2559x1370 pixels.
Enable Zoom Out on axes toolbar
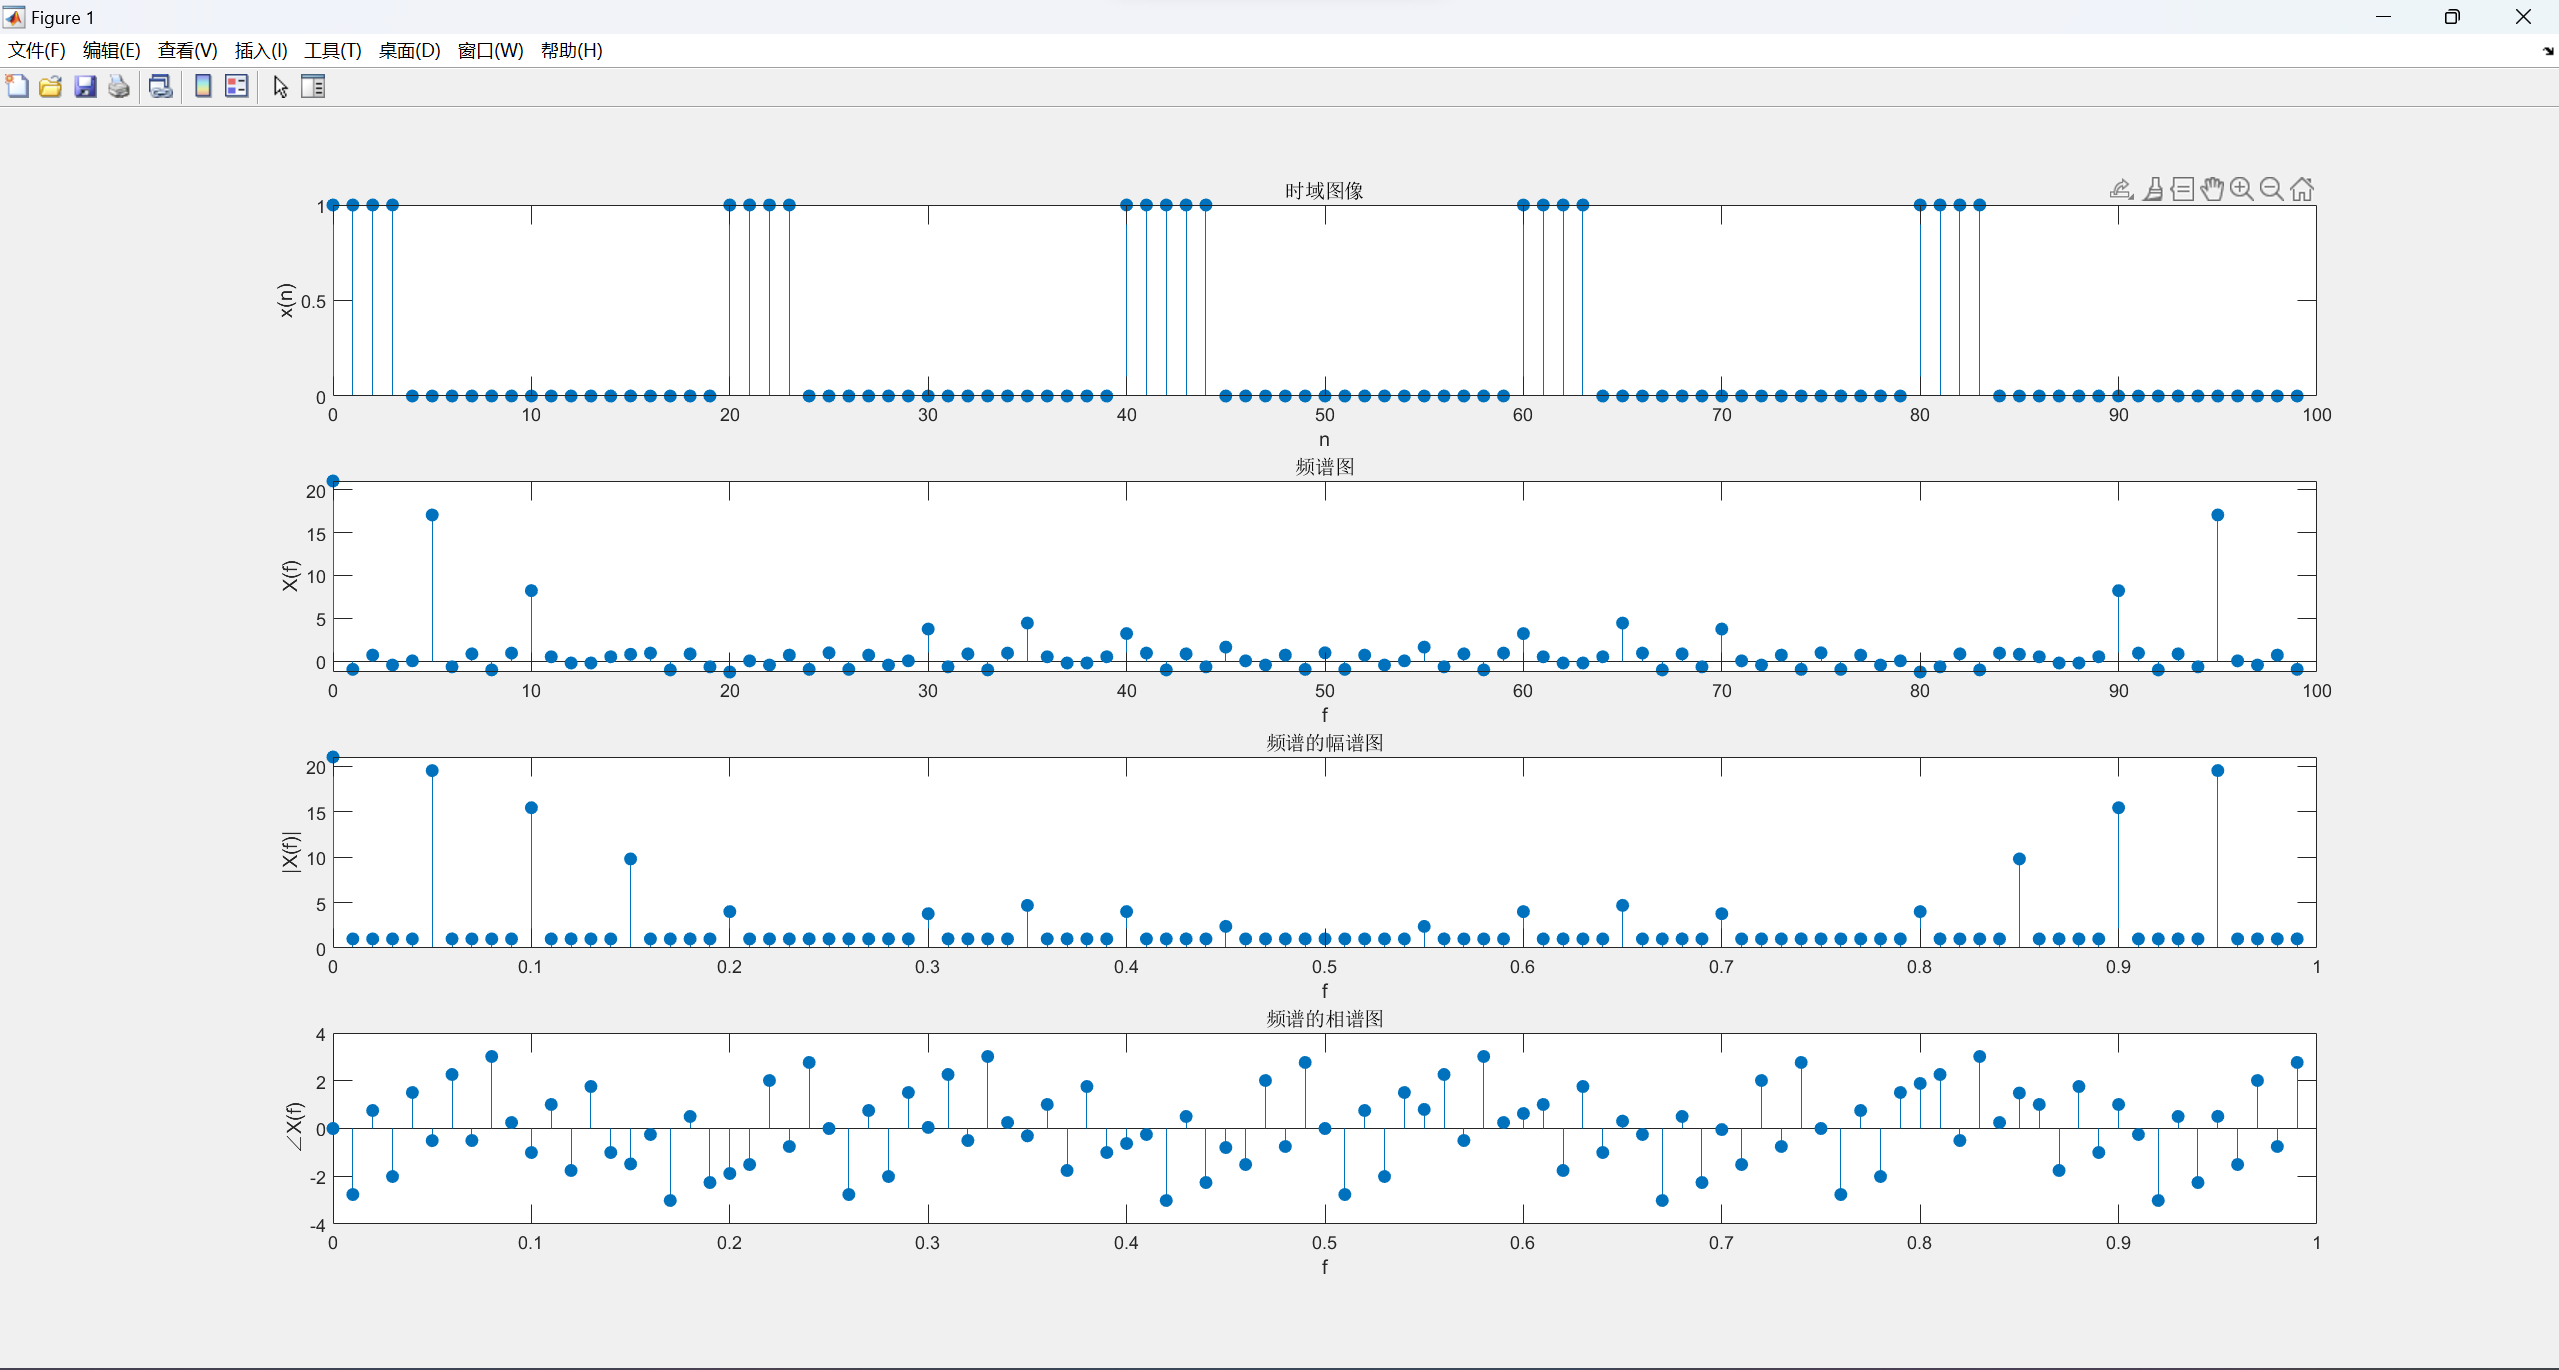(x=2272, y=189)
